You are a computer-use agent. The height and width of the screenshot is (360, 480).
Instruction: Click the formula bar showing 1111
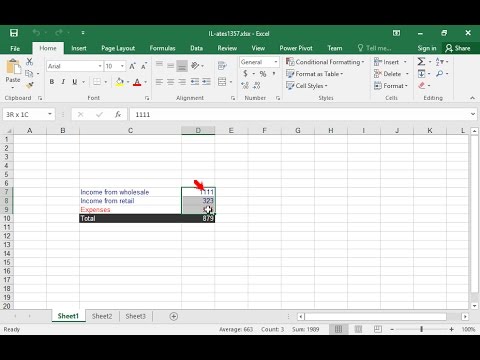pyautogui.click(x=300, y=115)
